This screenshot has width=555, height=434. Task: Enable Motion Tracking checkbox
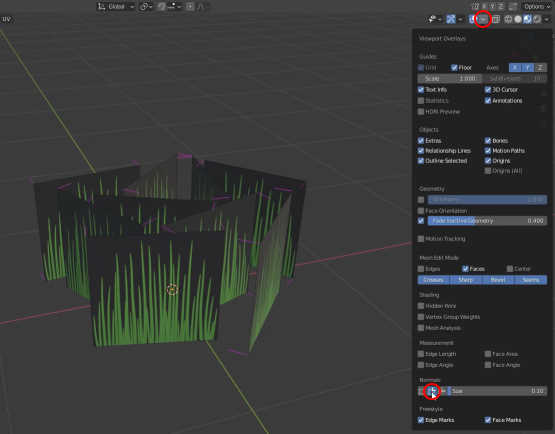click(x=421, y=239)
